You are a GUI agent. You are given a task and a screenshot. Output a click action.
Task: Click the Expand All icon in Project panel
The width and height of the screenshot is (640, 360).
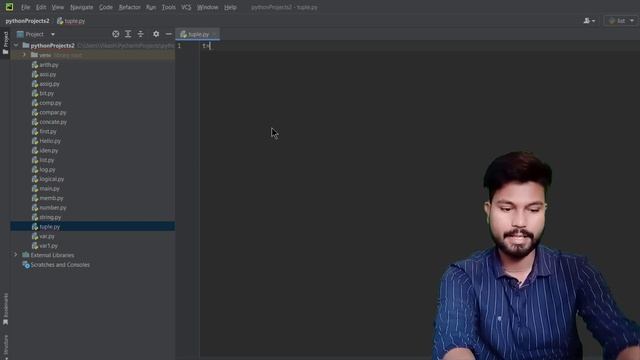128,34
